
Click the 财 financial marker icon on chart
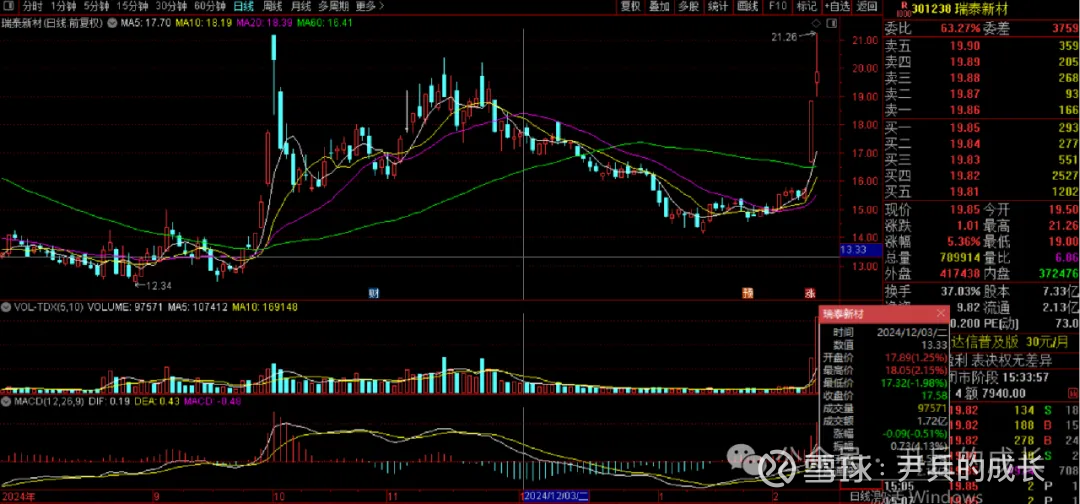pyautogui.click(x=373, y=293)
